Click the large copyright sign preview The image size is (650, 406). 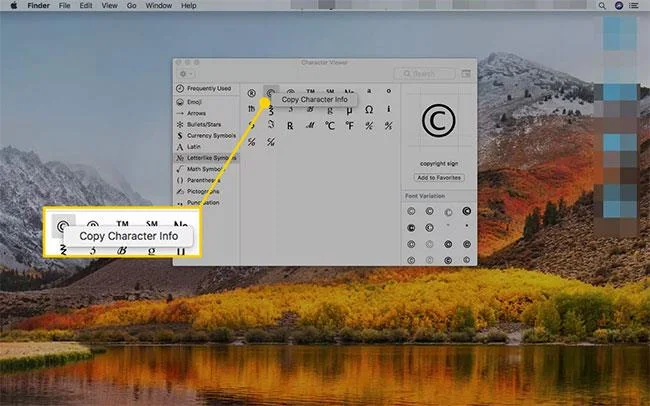439,121
